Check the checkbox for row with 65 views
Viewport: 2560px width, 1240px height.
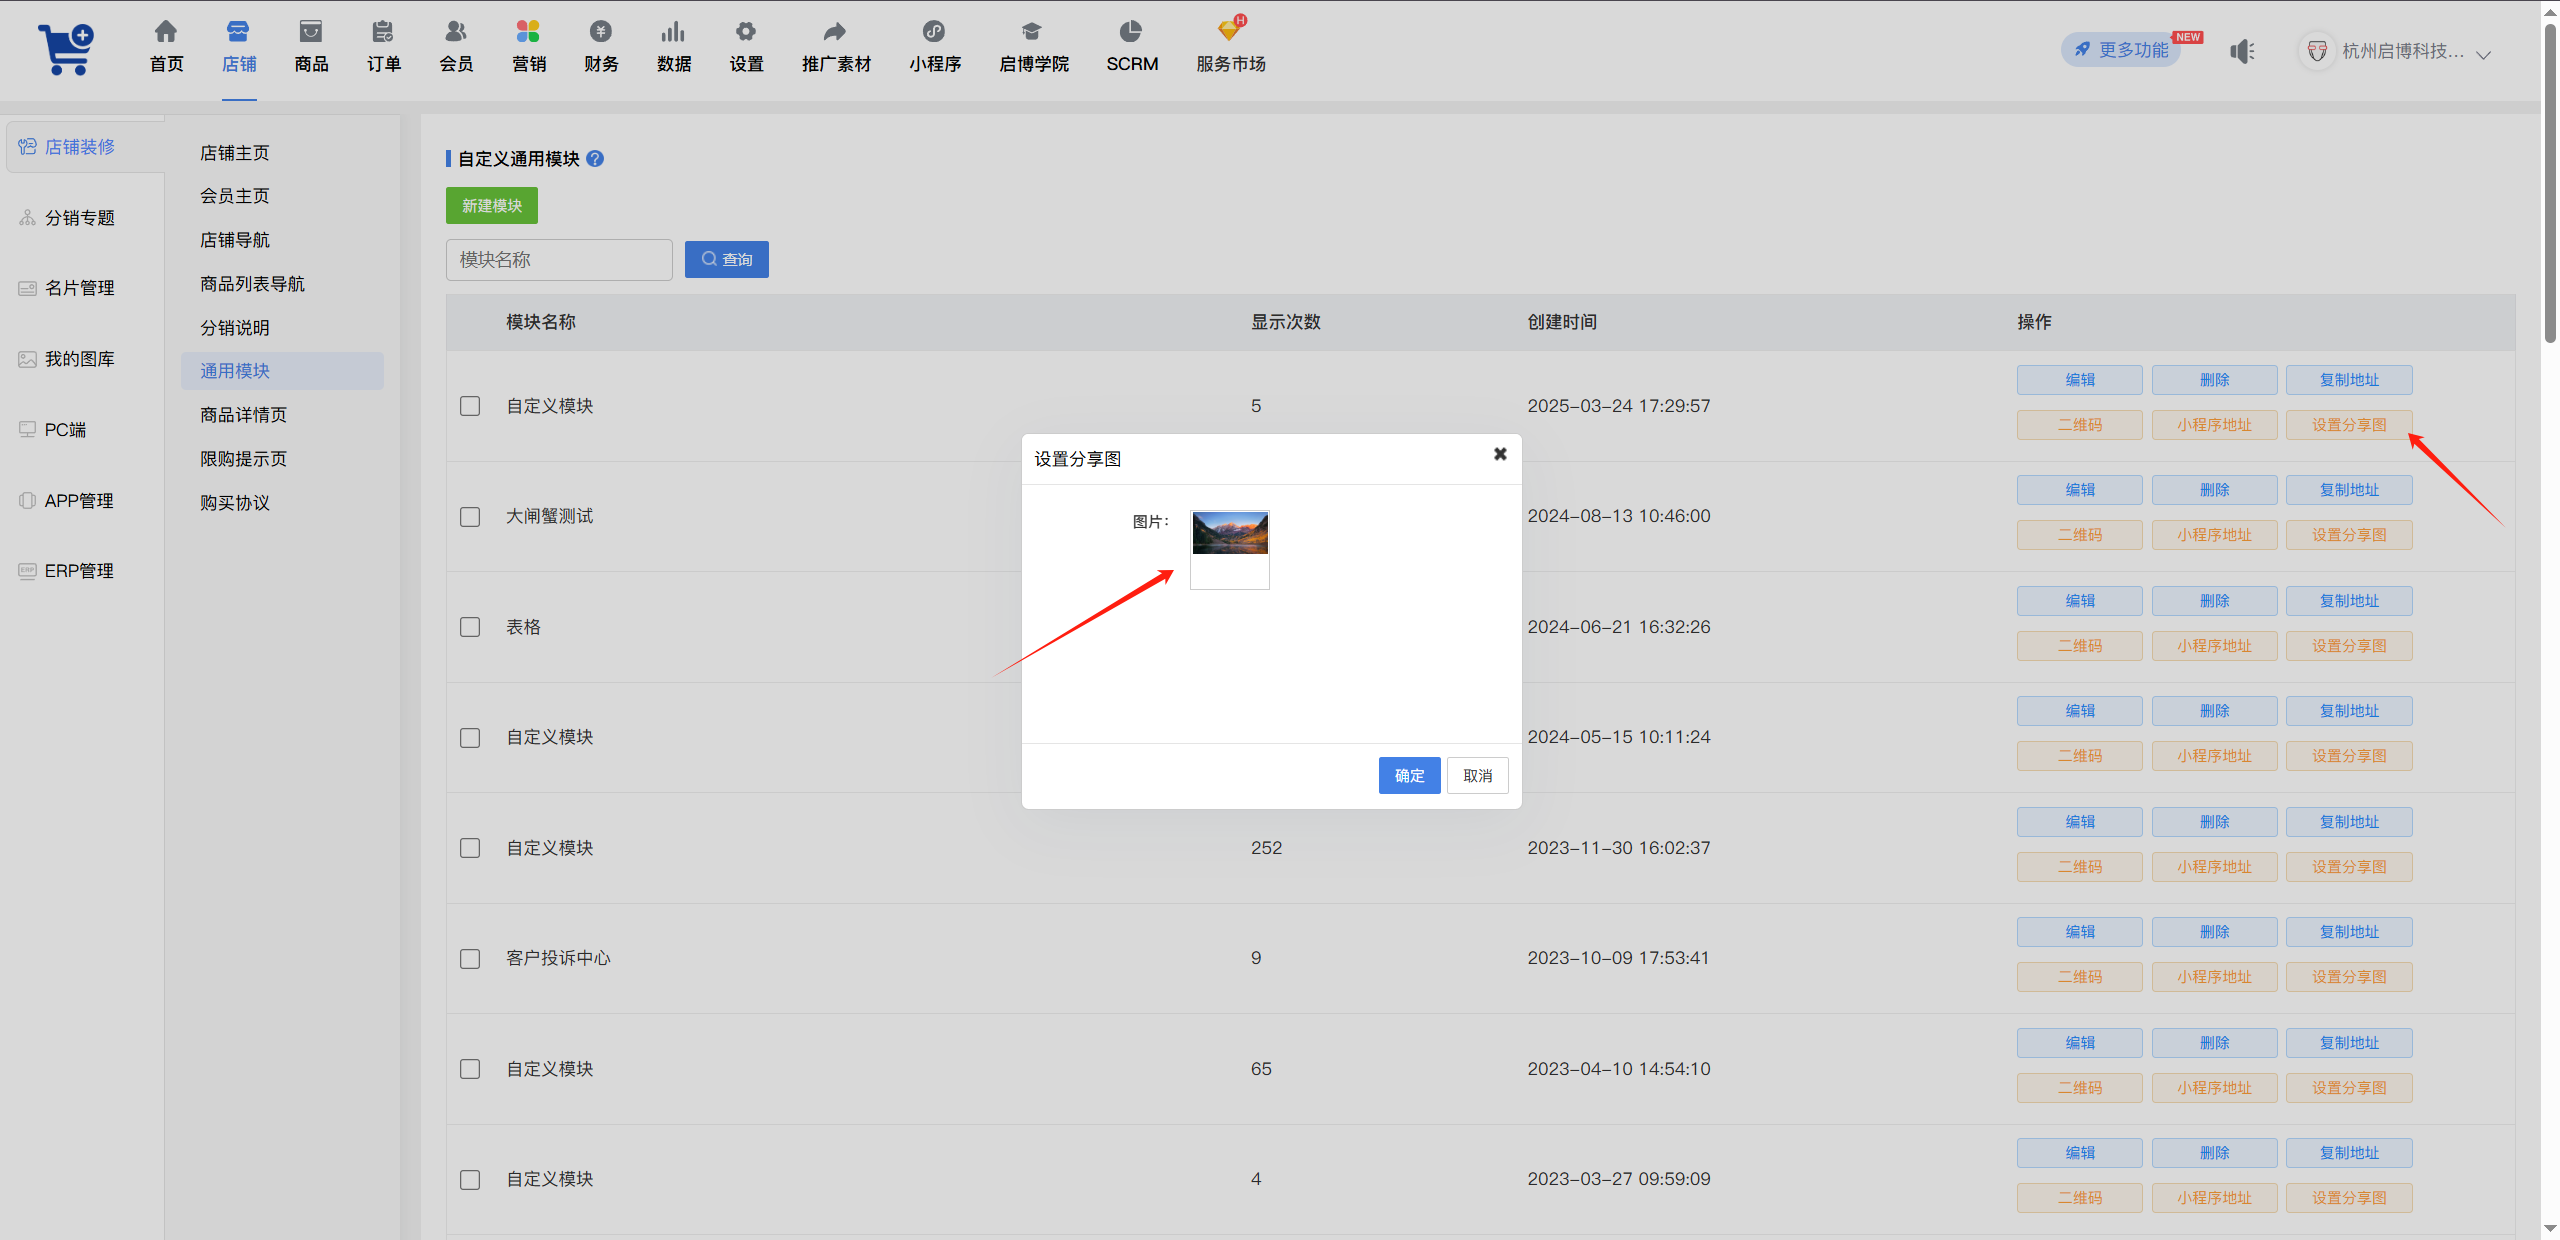470,1069
